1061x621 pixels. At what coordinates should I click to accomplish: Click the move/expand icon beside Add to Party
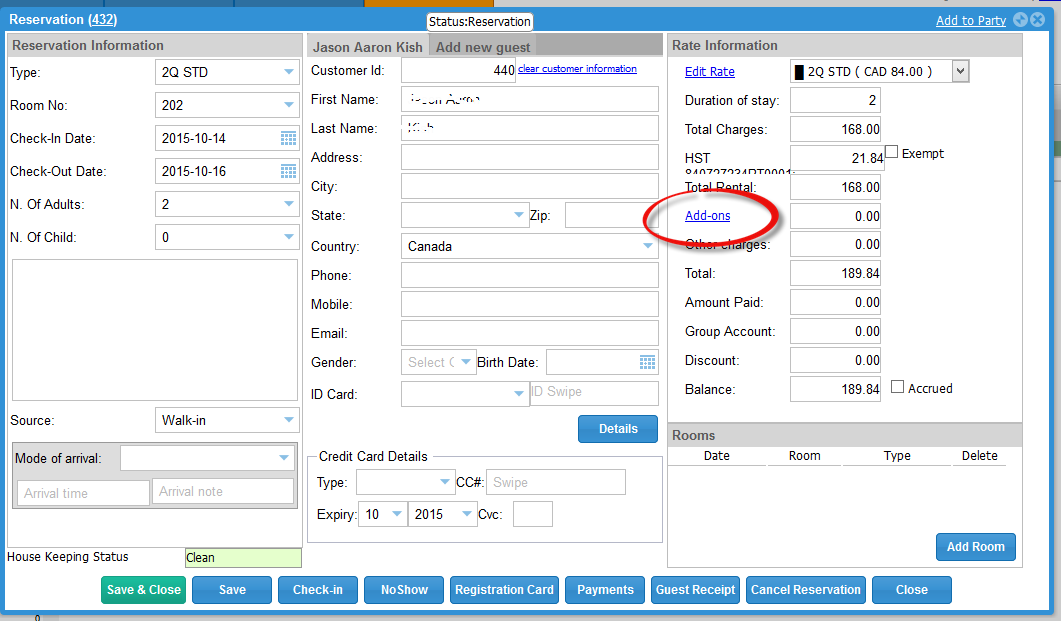[x=1020, y=20]
